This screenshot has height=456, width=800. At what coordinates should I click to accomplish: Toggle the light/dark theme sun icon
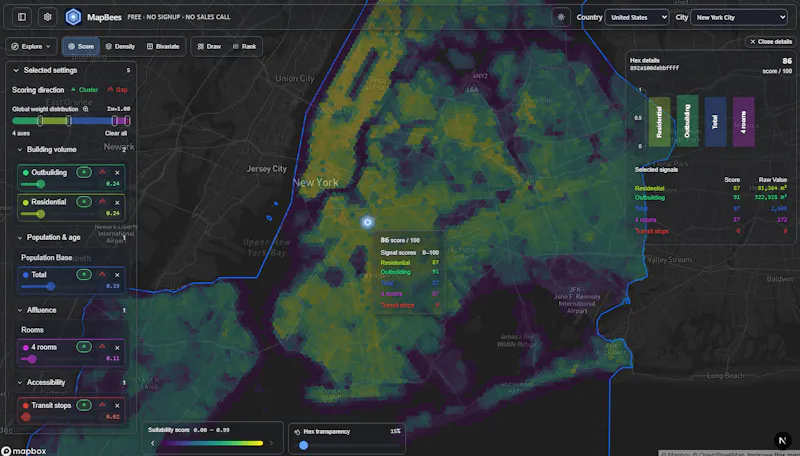[x=561, y=17]
